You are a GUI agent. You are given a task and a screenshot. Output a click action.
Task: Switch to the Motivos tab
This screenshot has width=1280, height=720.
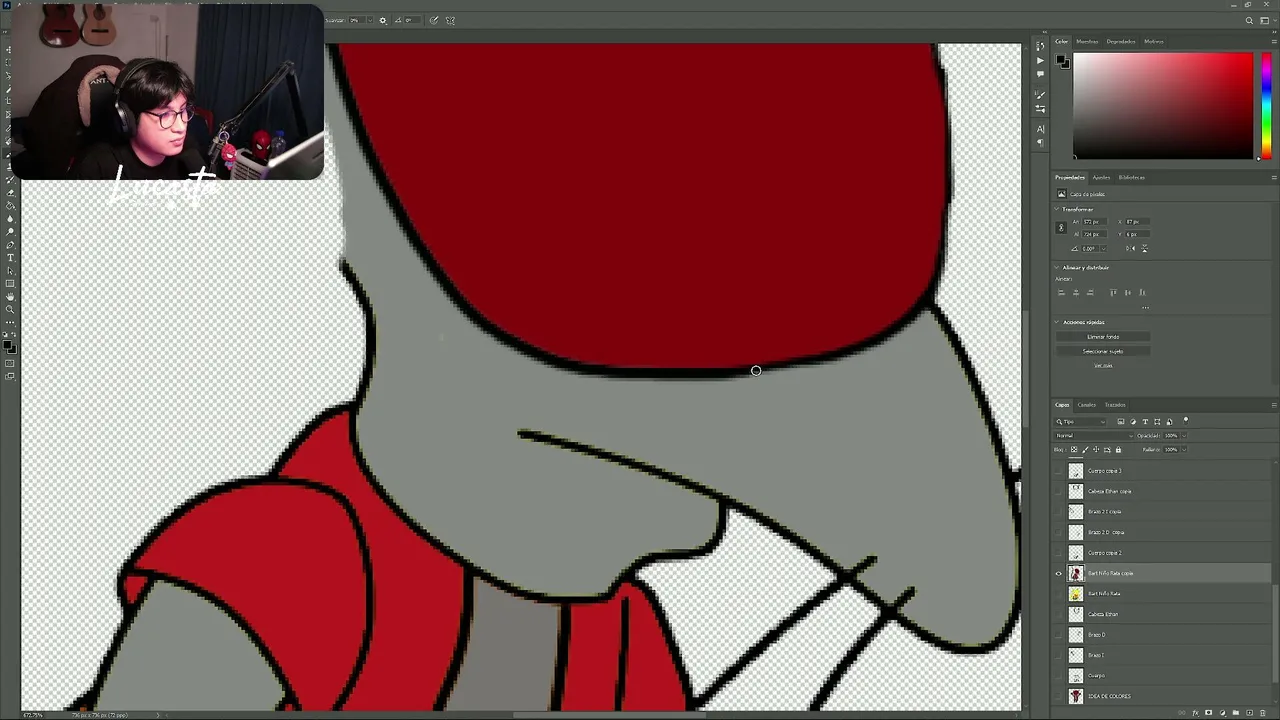[x=1154, y=42]
